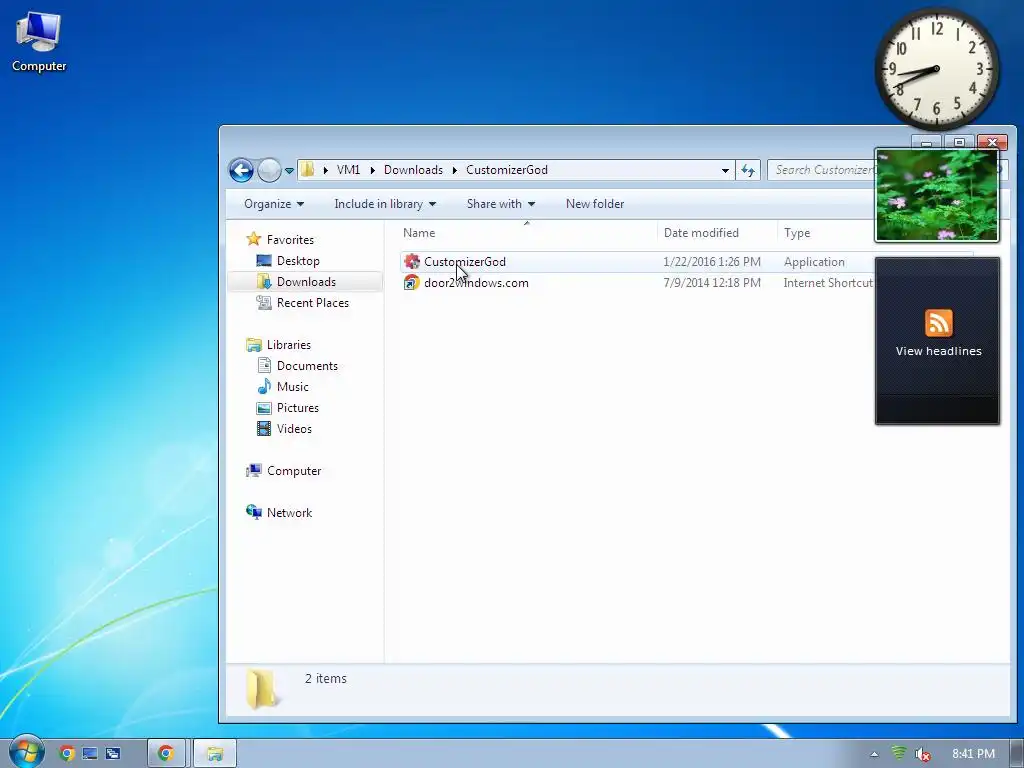
Task: Open Pictures library
Action: click(x=297, y=408)
